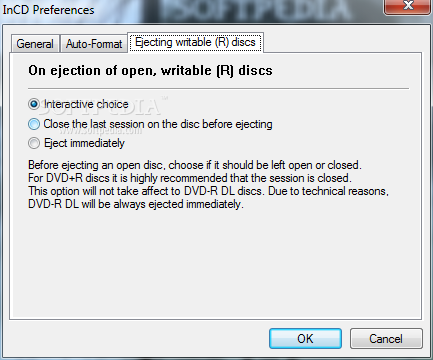Click the Cancel button

point(386,339)
